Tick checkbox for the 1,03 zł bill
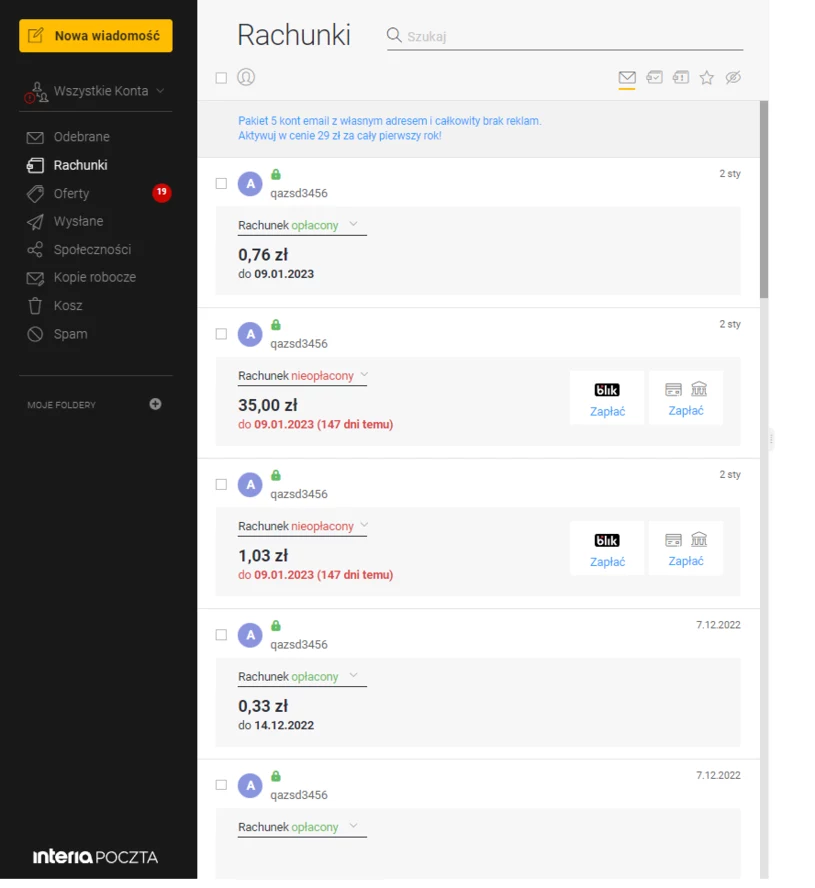This screenshot has width=815, height=888. pyautogui.click(x=221, y=485)
